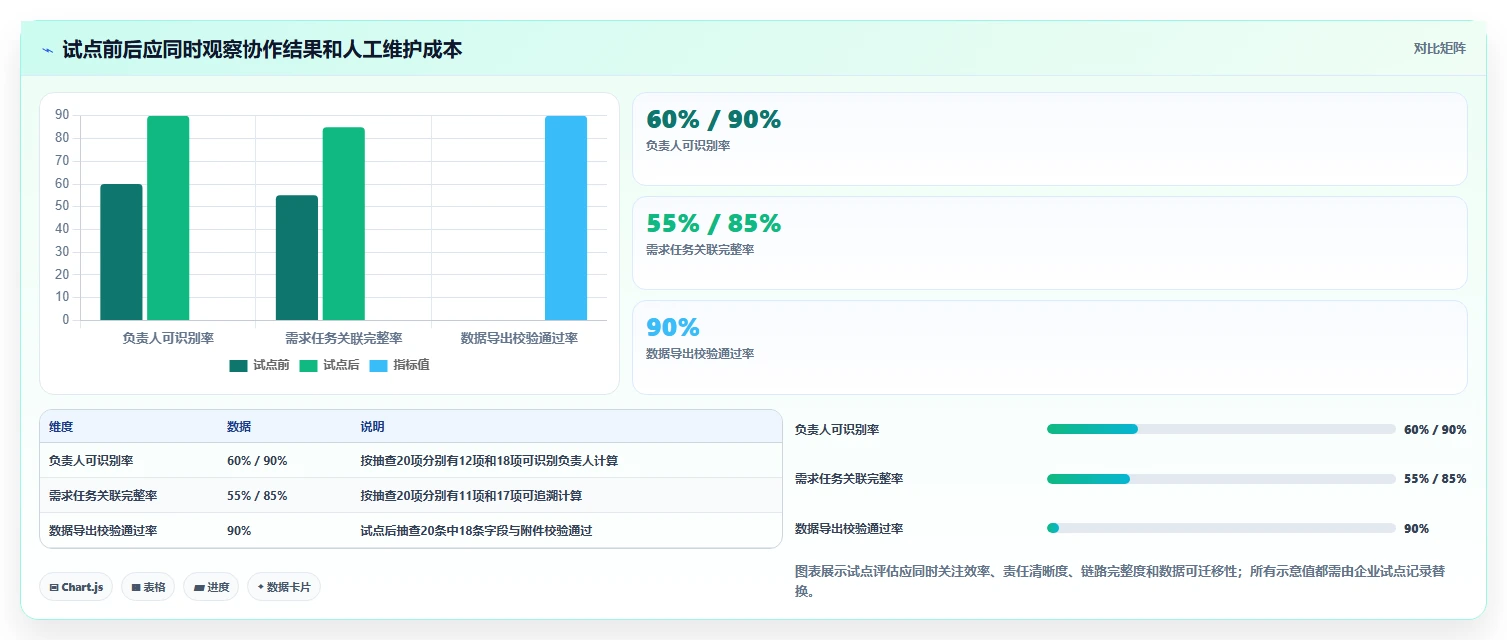Click the 需求任务关联完整率 table row name

(103, 496)
